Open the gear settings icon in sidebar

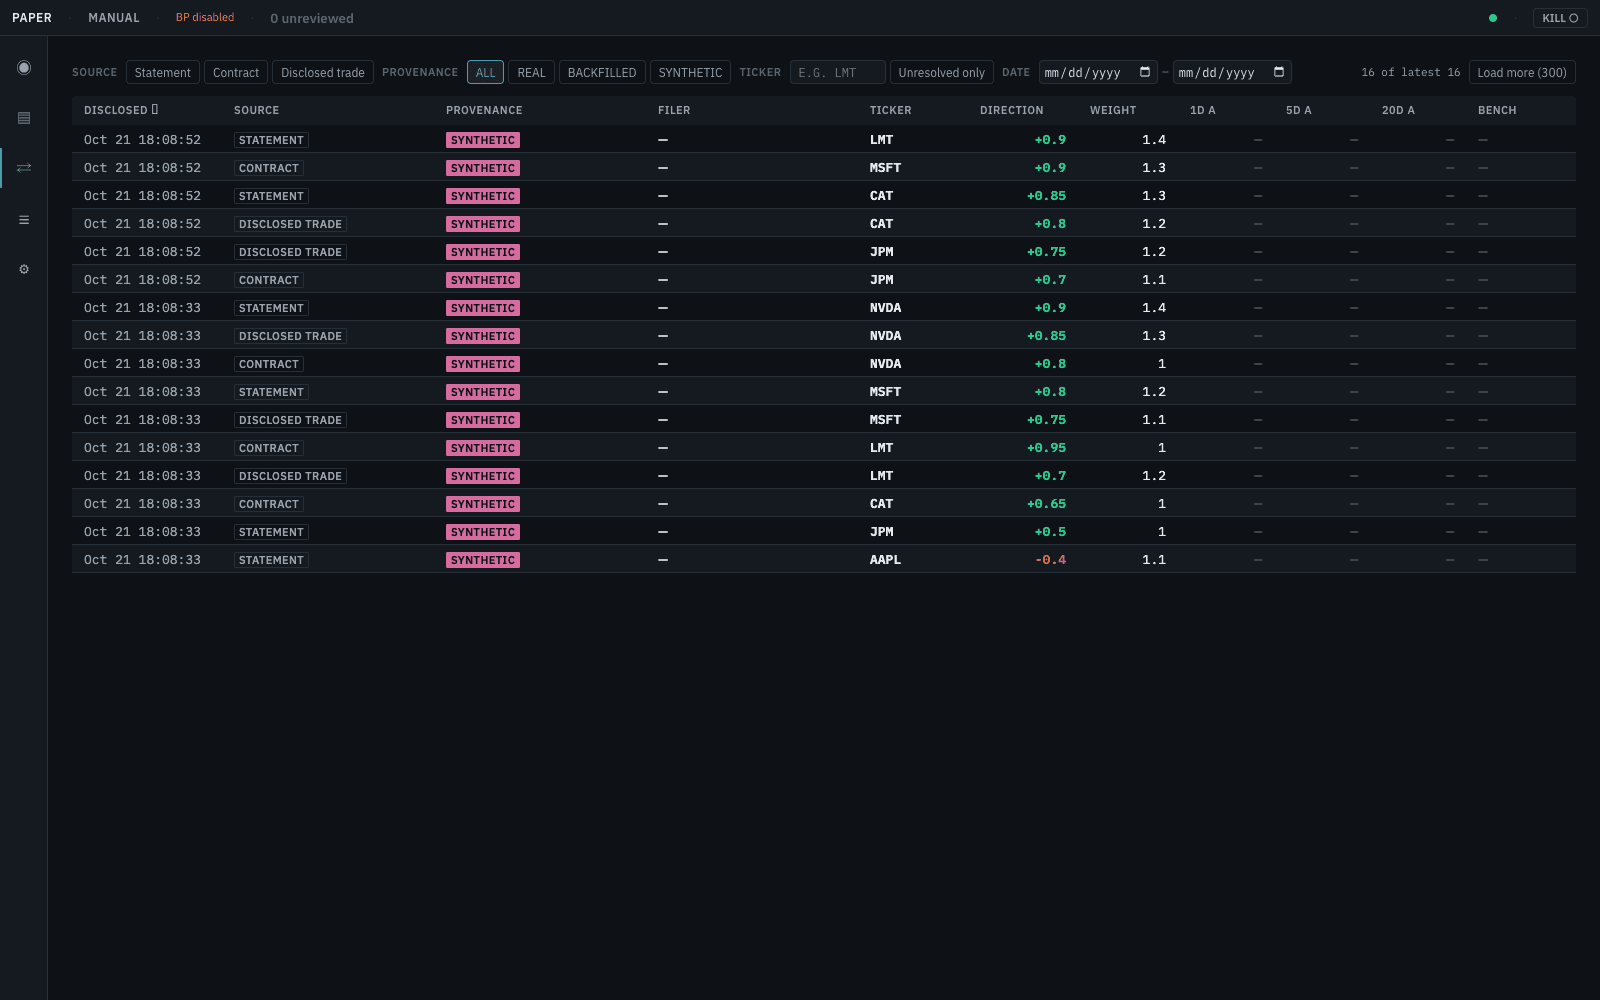point(24,269)
